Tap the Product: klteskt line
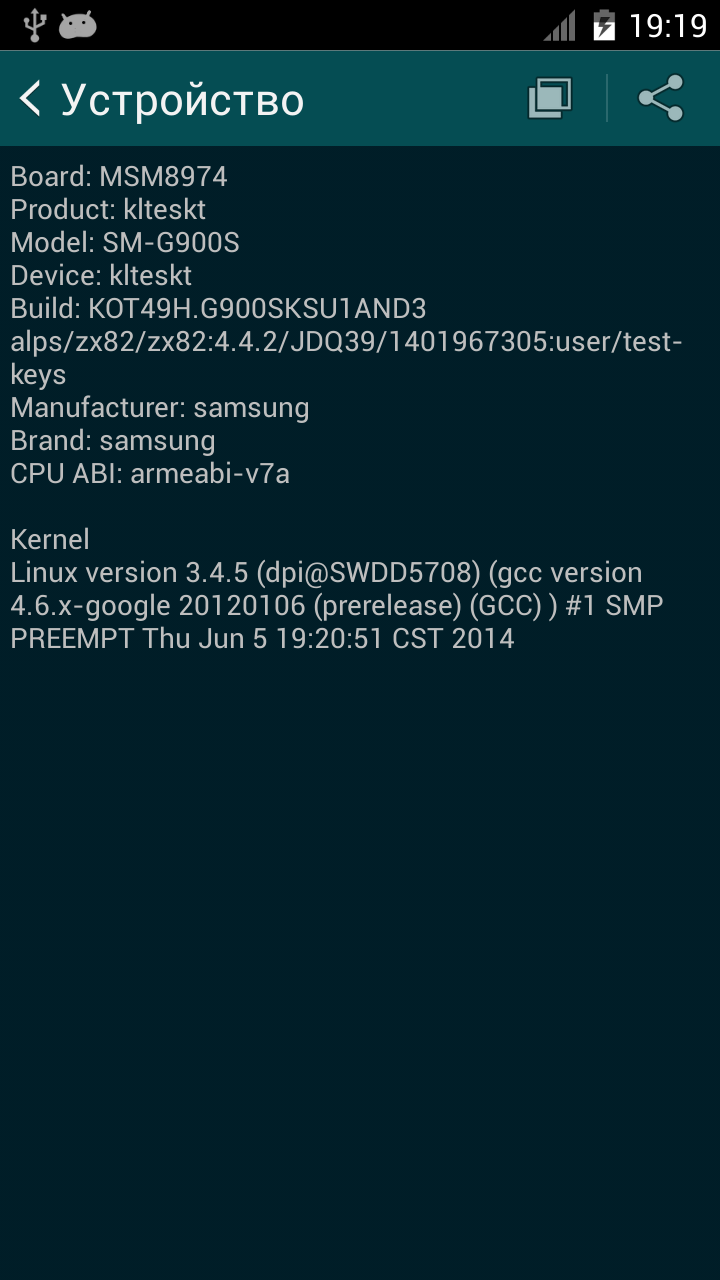The image size is (720, 1280). pos(108,210)
